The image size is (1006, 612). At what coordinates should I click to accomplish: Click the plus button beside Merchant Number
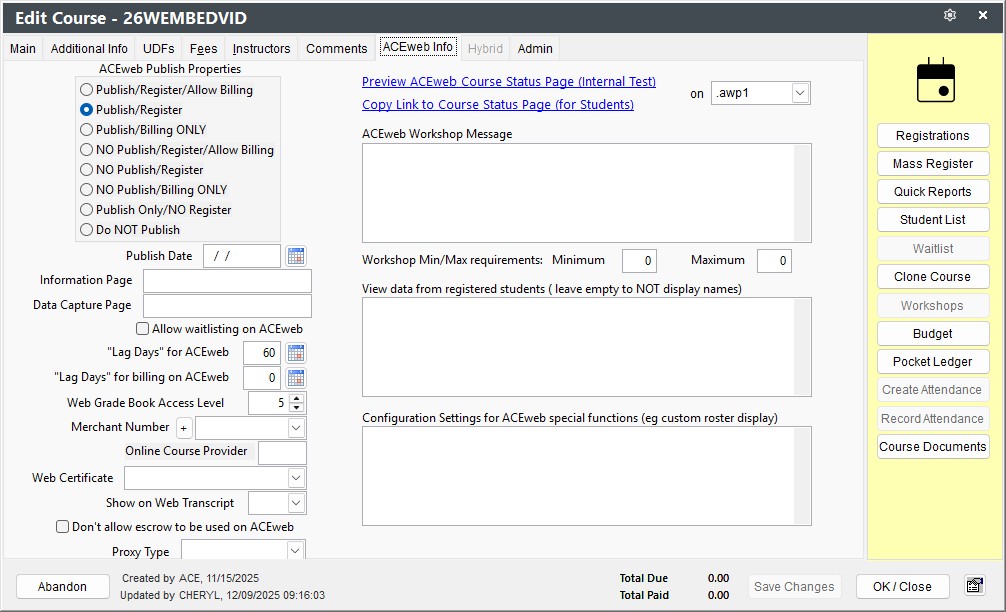pyautogui.click(x=183, y=428)
